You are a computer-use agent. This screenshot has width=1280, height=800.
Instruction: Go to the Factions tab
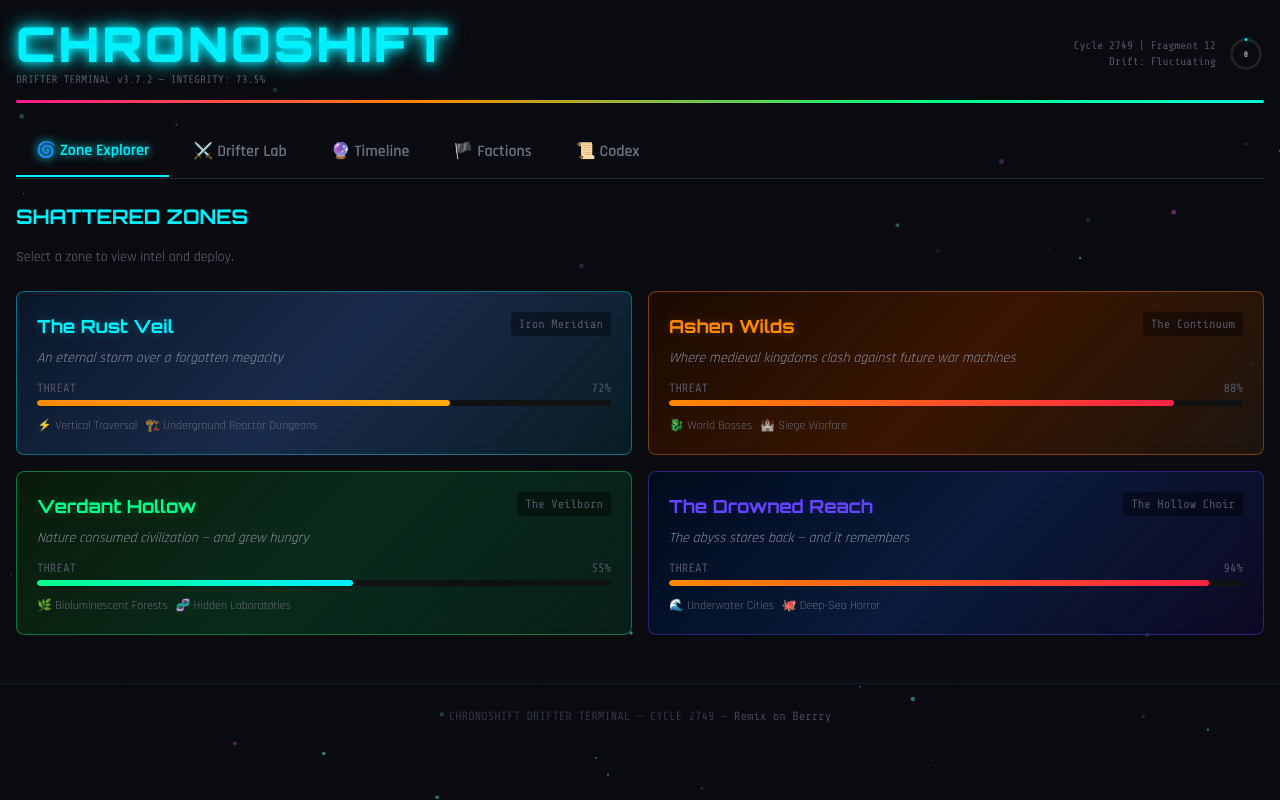point(493,151)
